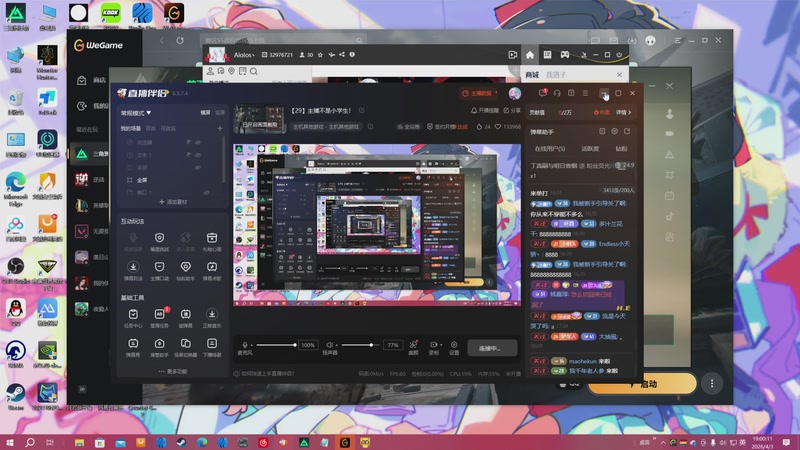
Task: Adjust the 麦克风 volume slider
Action: pos(276,345)
